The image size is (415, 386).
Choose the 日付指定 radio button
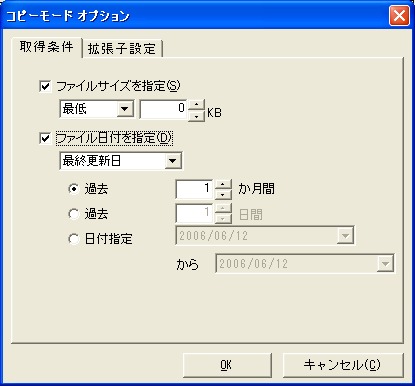click(74, 239)
